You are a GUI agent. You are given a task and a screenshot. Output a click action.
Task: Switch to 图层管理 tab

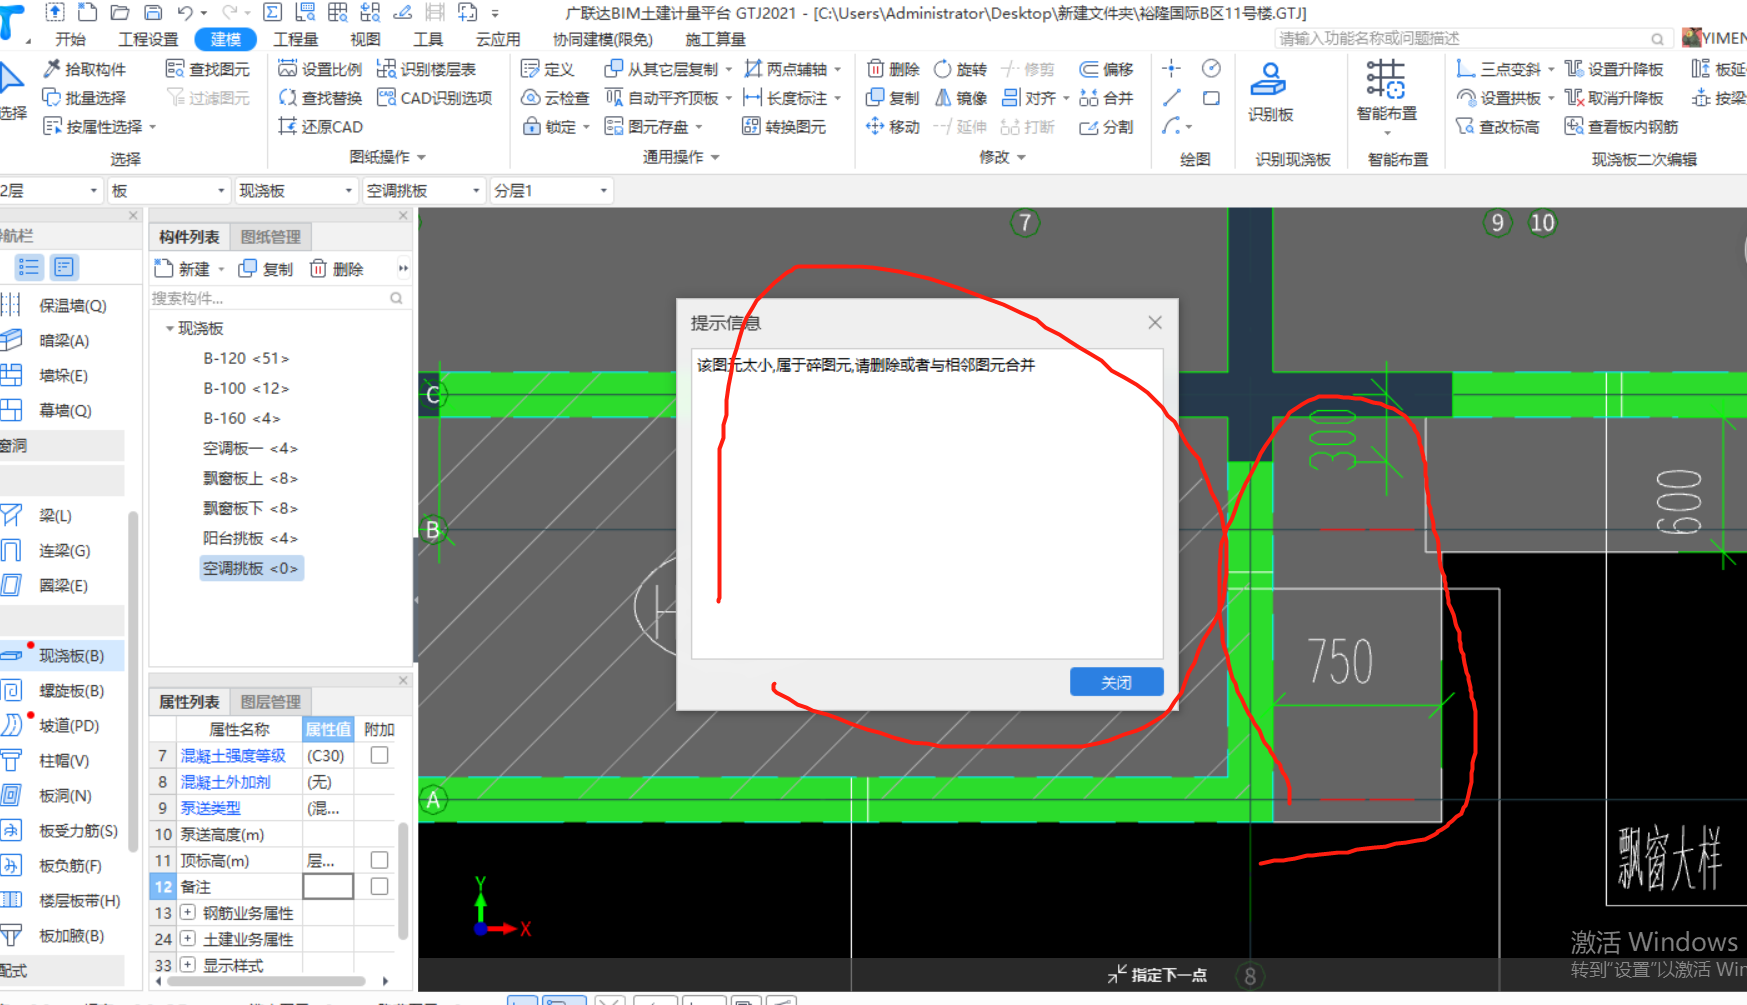point(271,701)
